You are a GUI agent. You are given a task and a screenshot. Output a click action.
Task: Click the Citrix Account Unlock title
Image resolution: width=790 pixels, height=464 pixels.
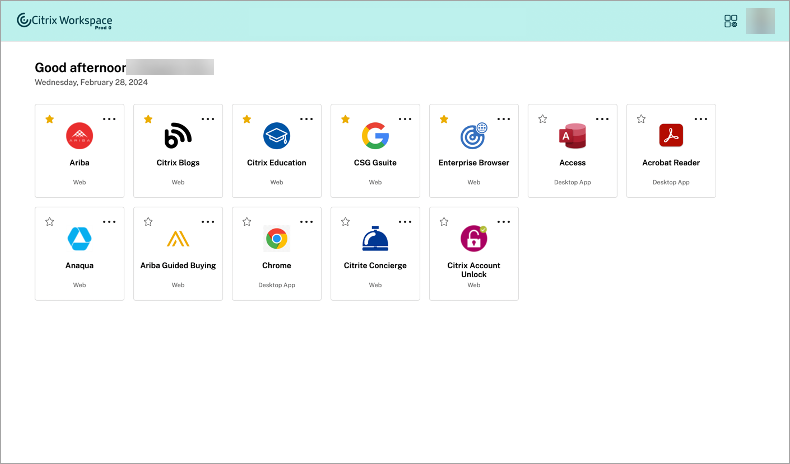(474, 270)
